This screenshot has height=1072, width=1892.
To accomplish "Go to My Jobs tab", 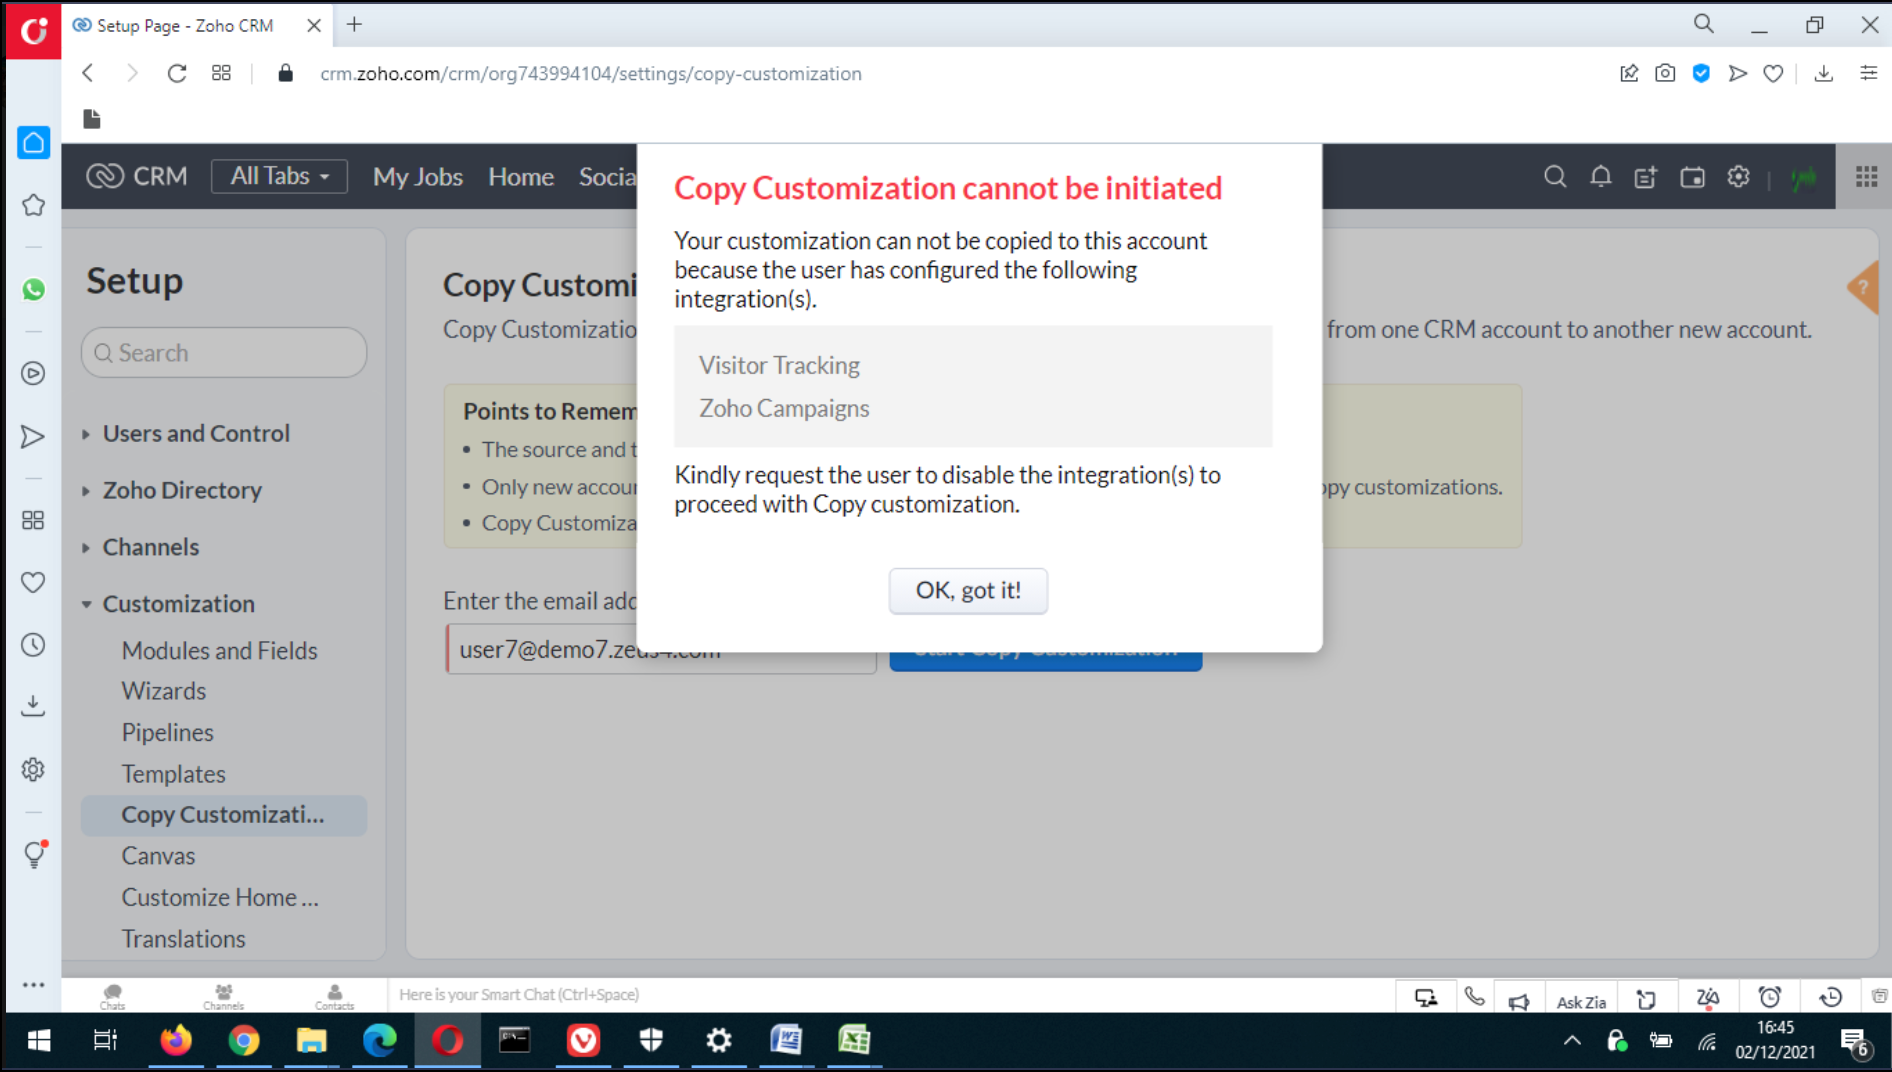I will pyautogui.click(x=418, y=177).
